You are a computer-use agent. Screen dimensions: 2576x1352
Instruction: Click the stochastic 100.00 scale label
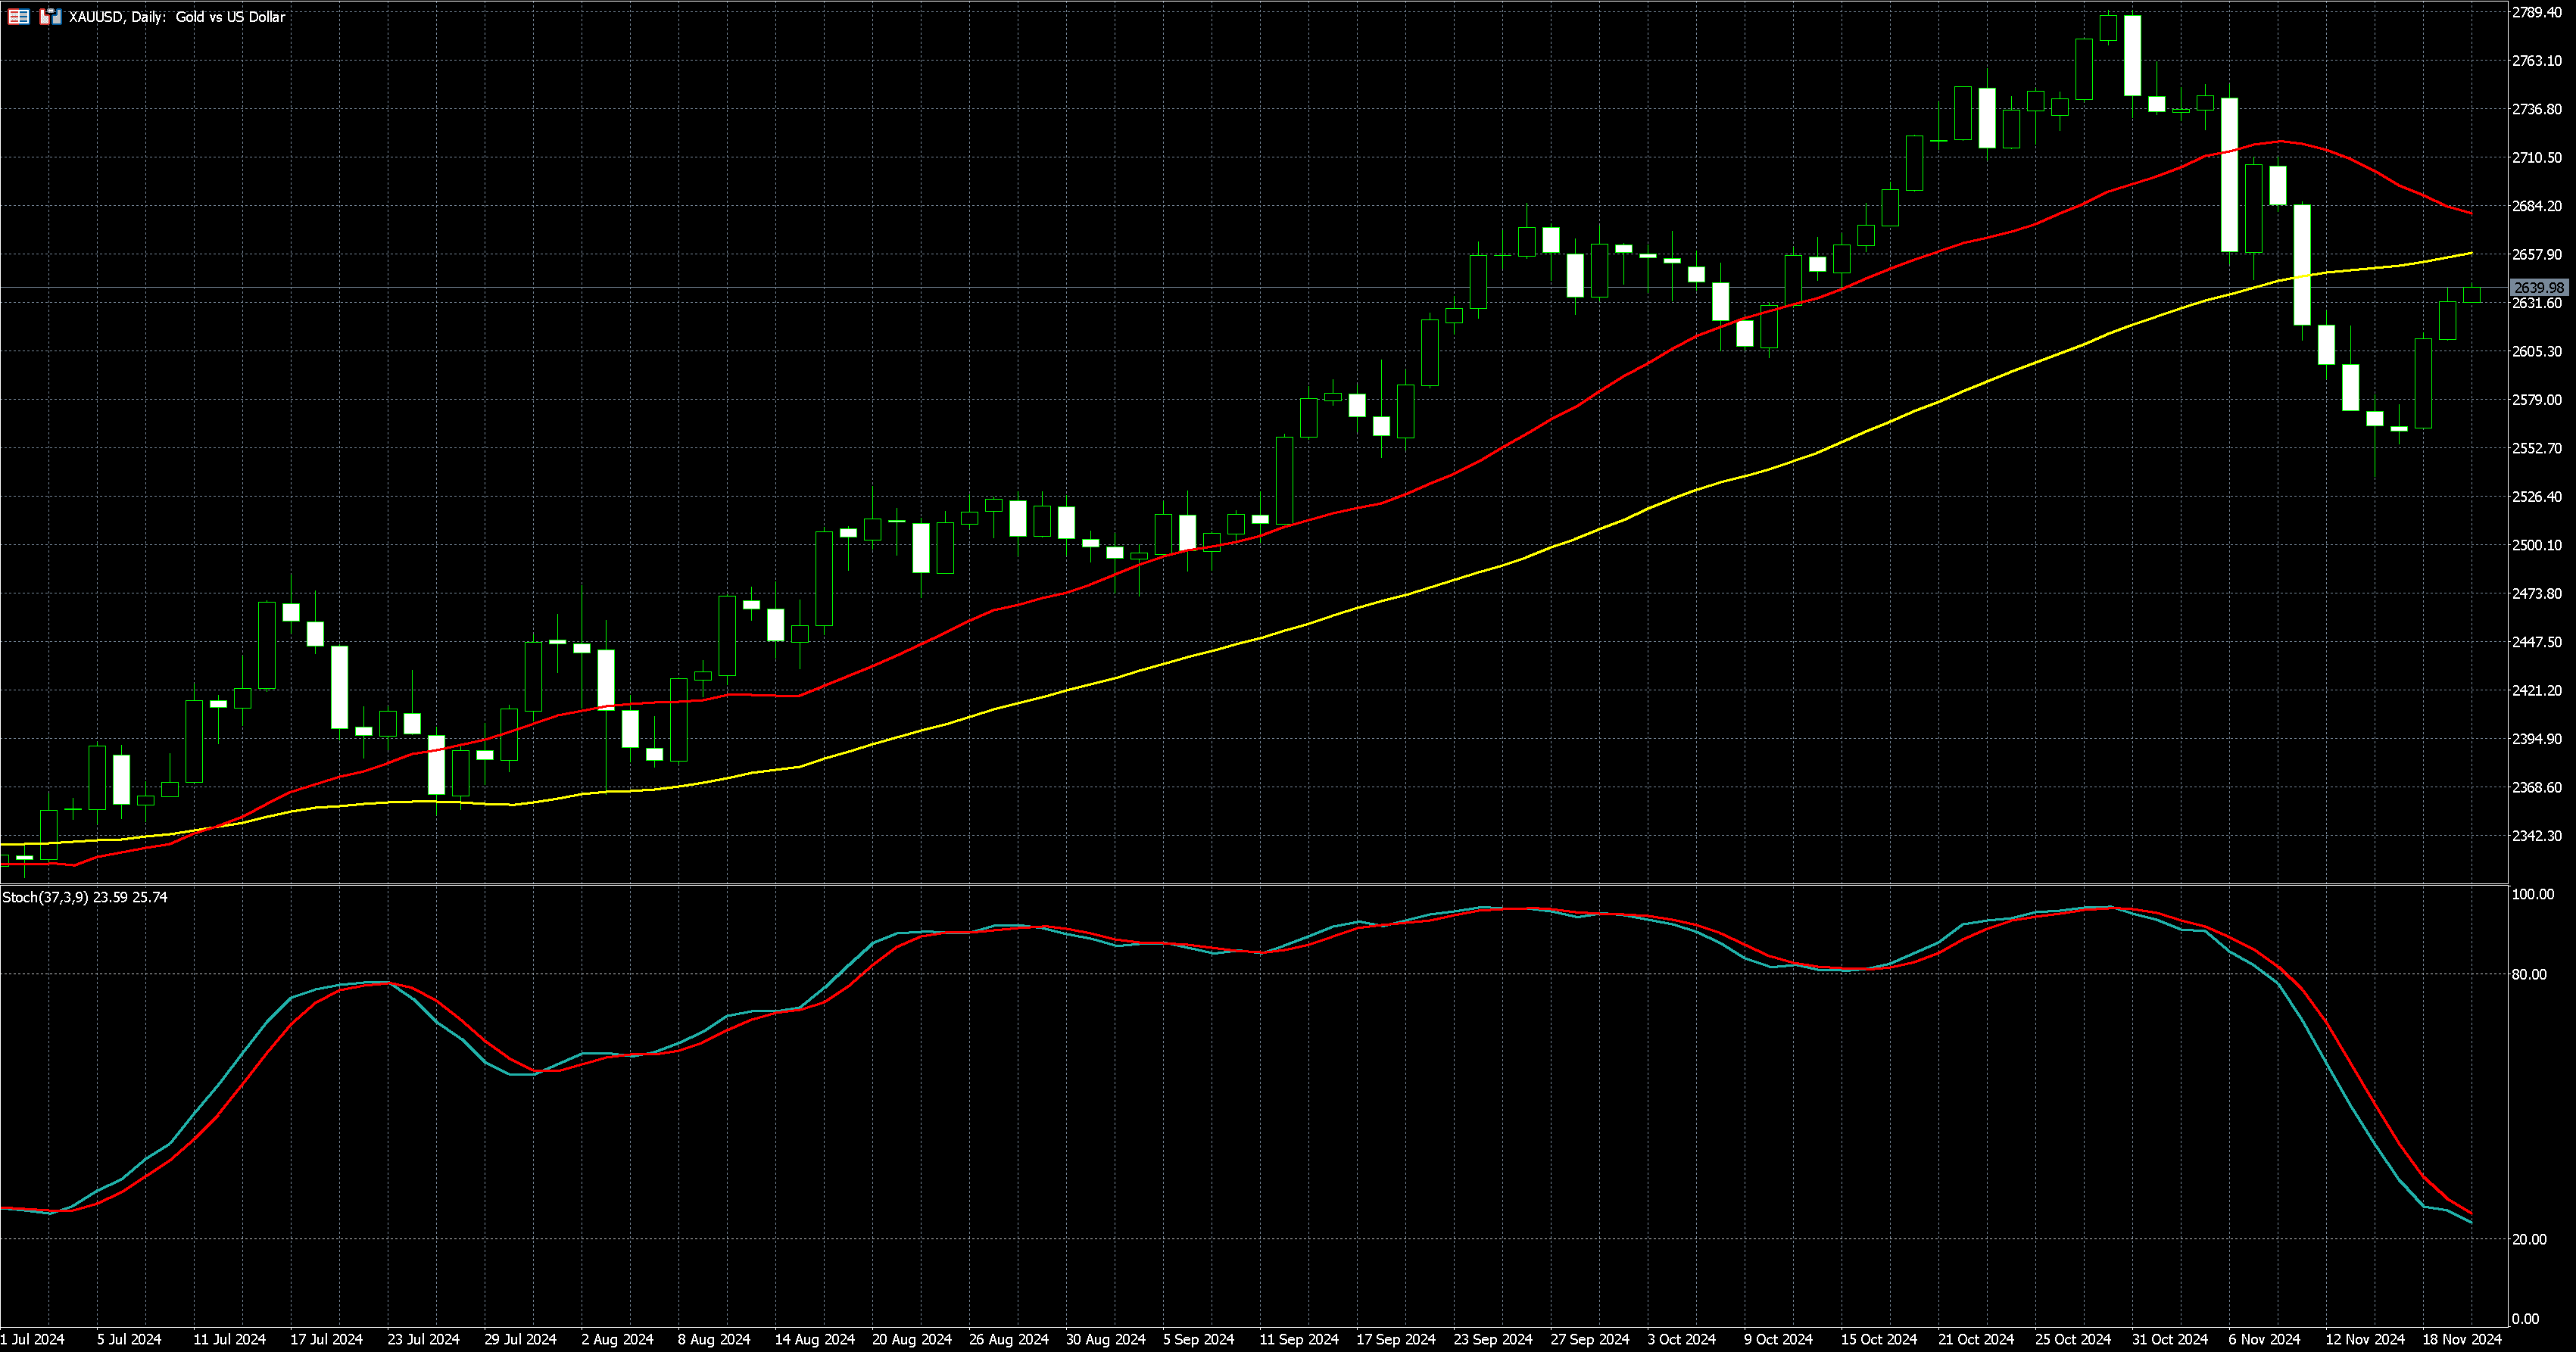click(x=2532, y=894)
